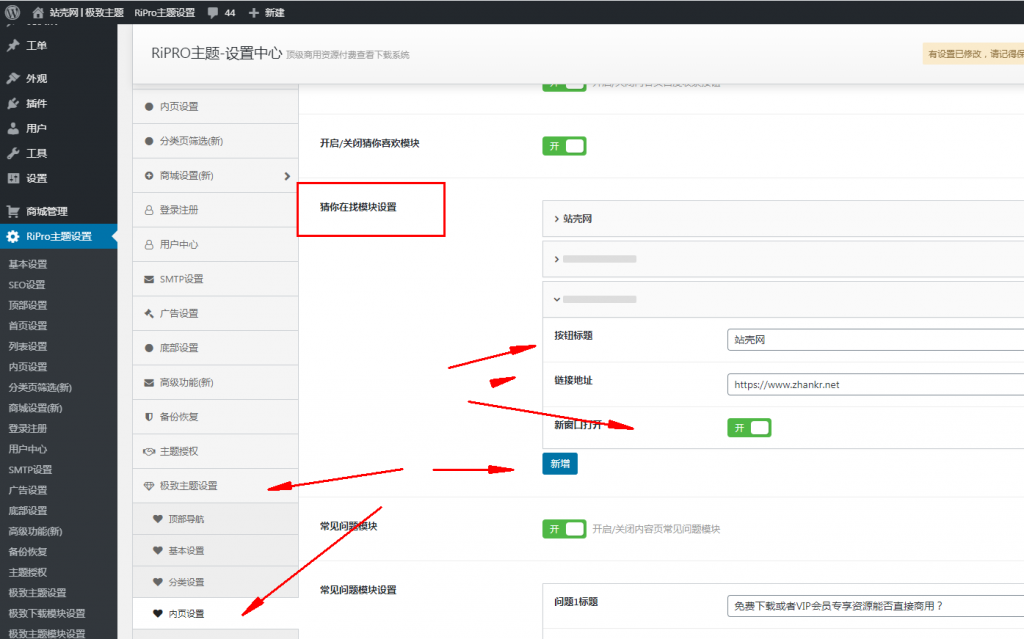The image size is (1024, 639).
Task: Click the 问题1标题 input field
Action: 875,606
